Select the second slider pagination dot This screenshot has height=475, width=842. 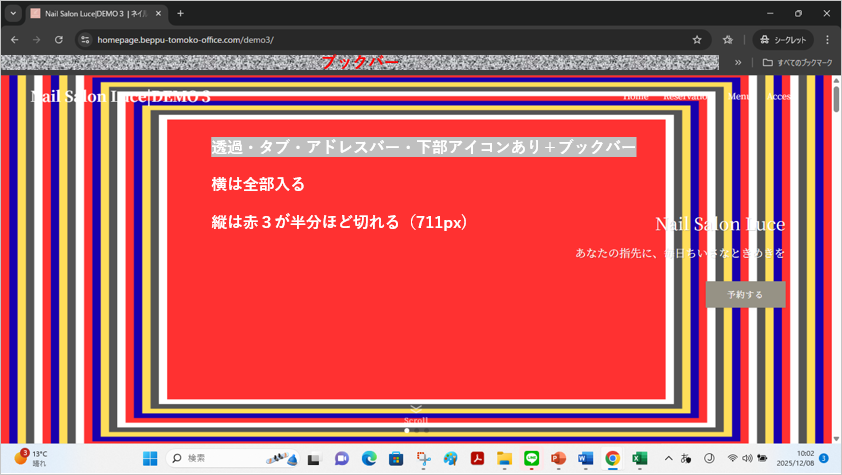(417, 430)
